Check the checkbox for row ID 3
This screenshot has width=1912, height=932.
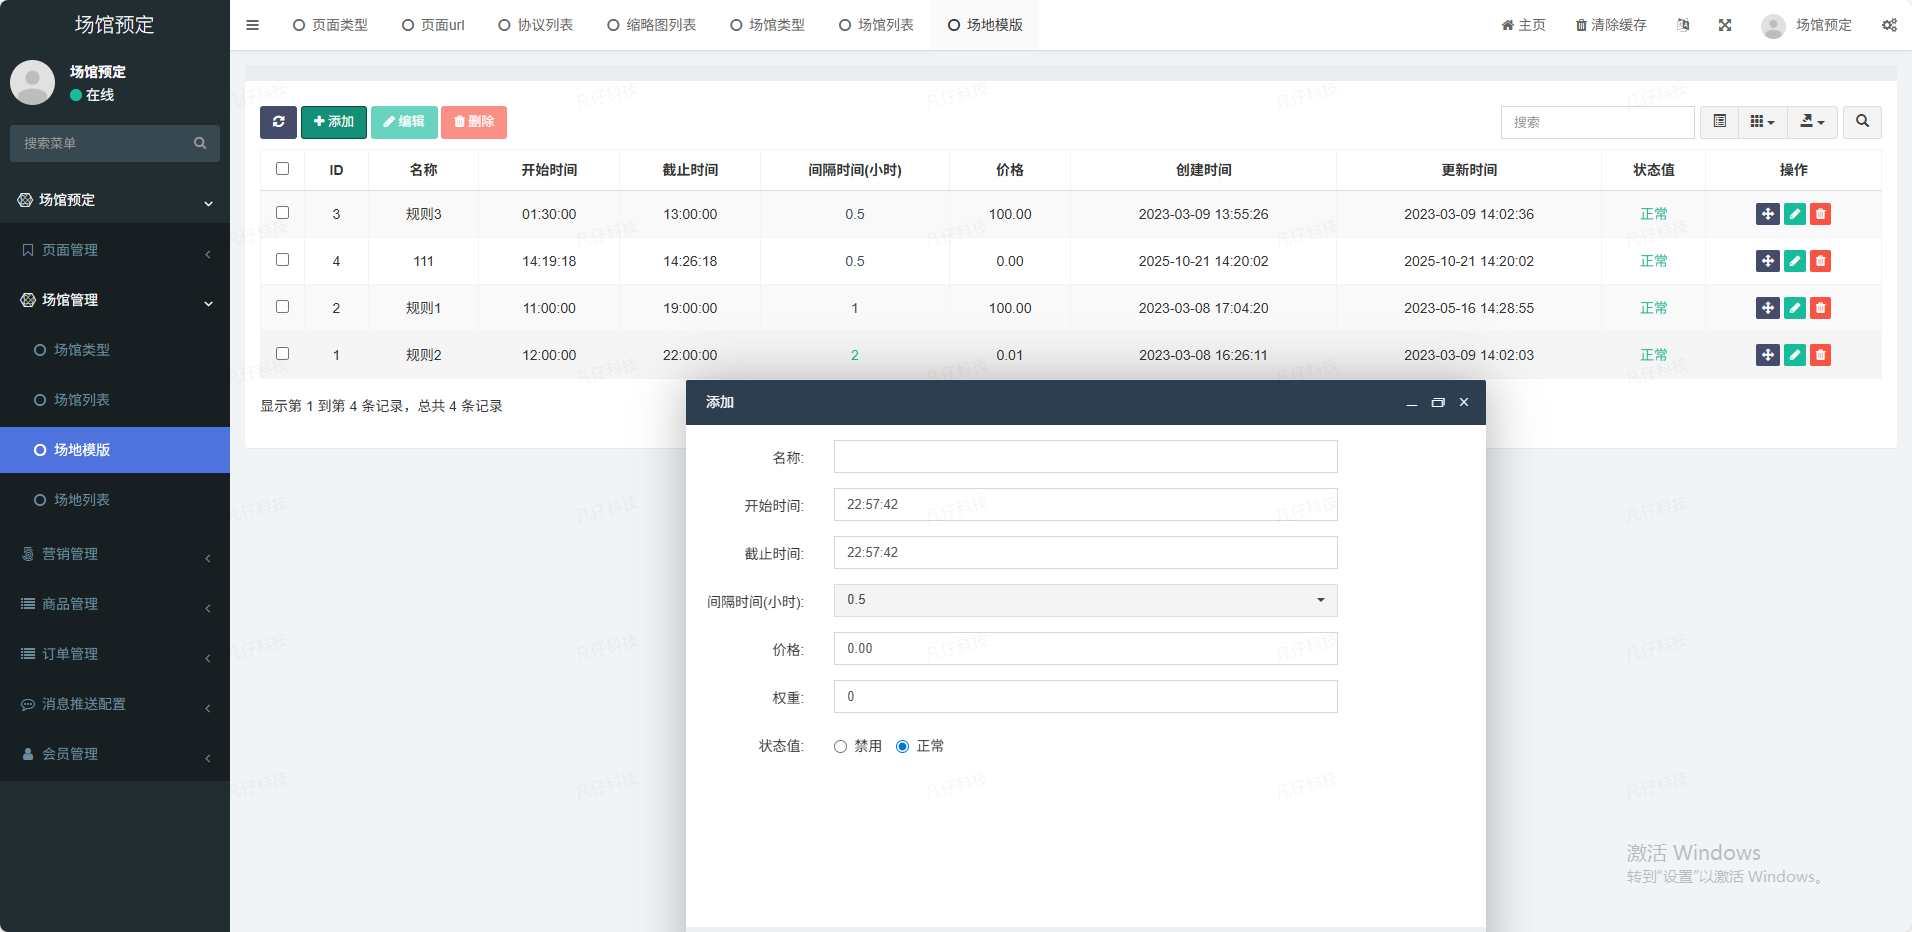click(x=282, y=213)
